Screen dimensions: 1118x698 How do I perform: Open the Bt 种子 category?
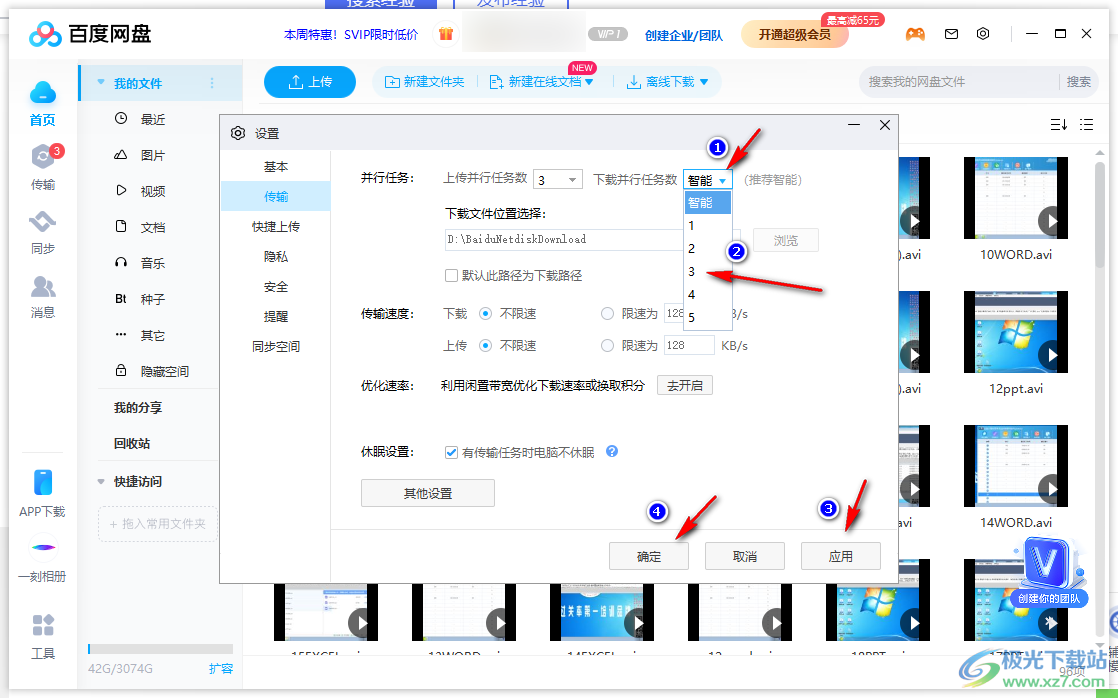click(x=140, y=299)
